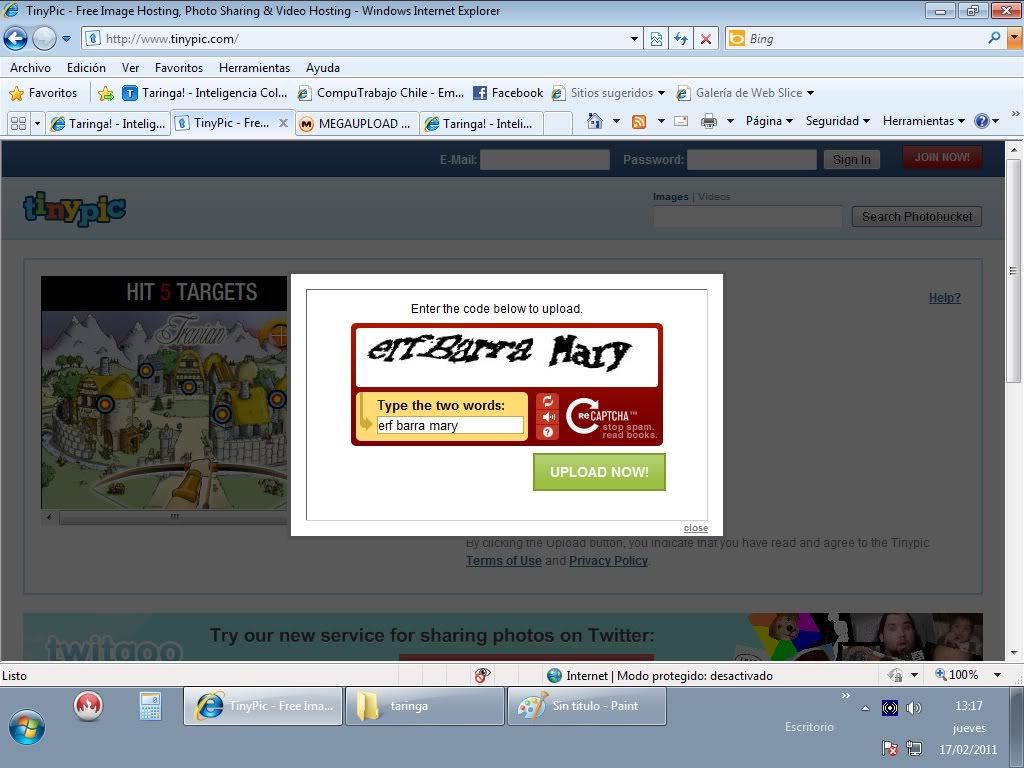Click the Compatibility View icon
This screenshot has width=1024, height=768.
pos(656,39)
